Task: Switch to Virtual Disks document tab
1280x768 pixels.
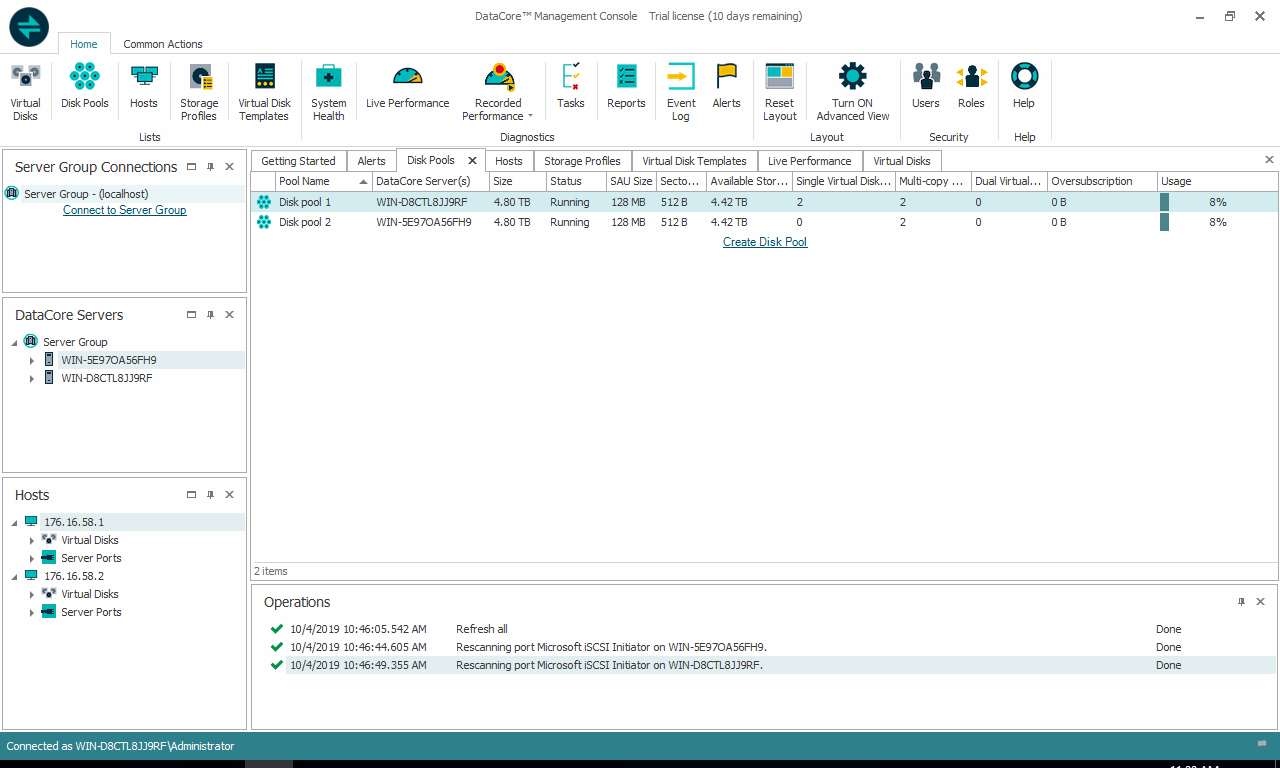Action: [902, 161]
